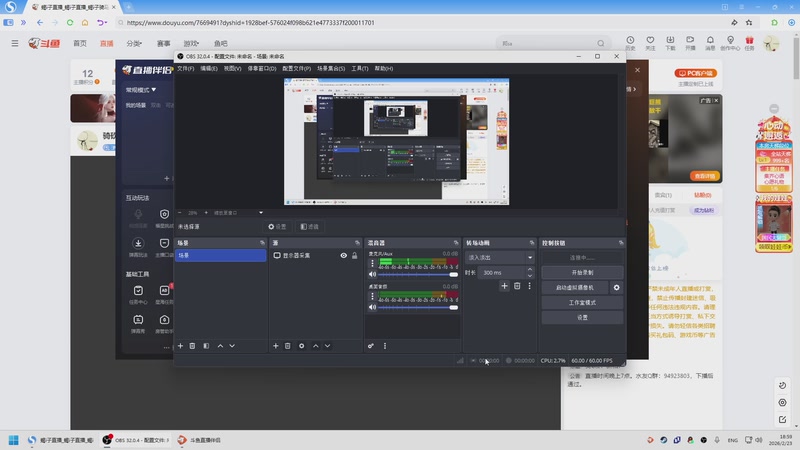Open Douyu download icon in header
Image resolution: width=800 pixels, height=450 pixels.
(670, 42)
